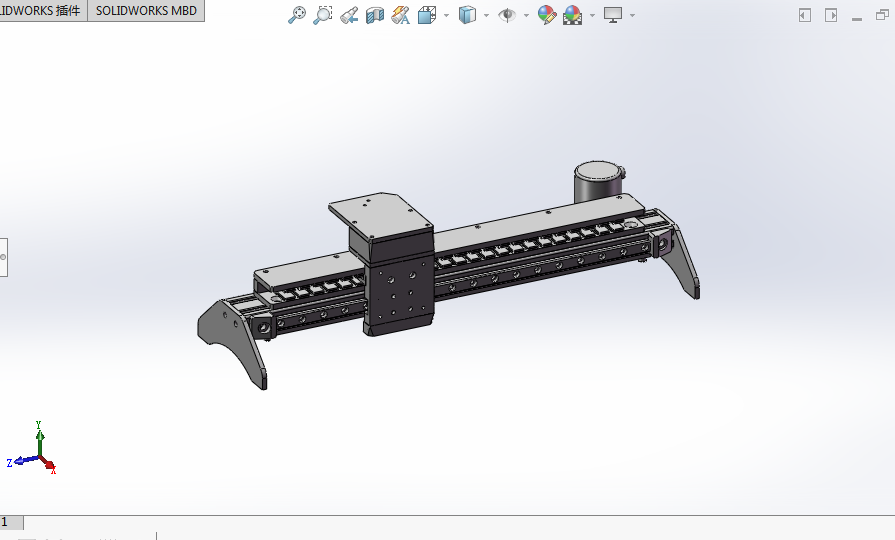Expand View Orientation dropdown arrow

(446, 15)
